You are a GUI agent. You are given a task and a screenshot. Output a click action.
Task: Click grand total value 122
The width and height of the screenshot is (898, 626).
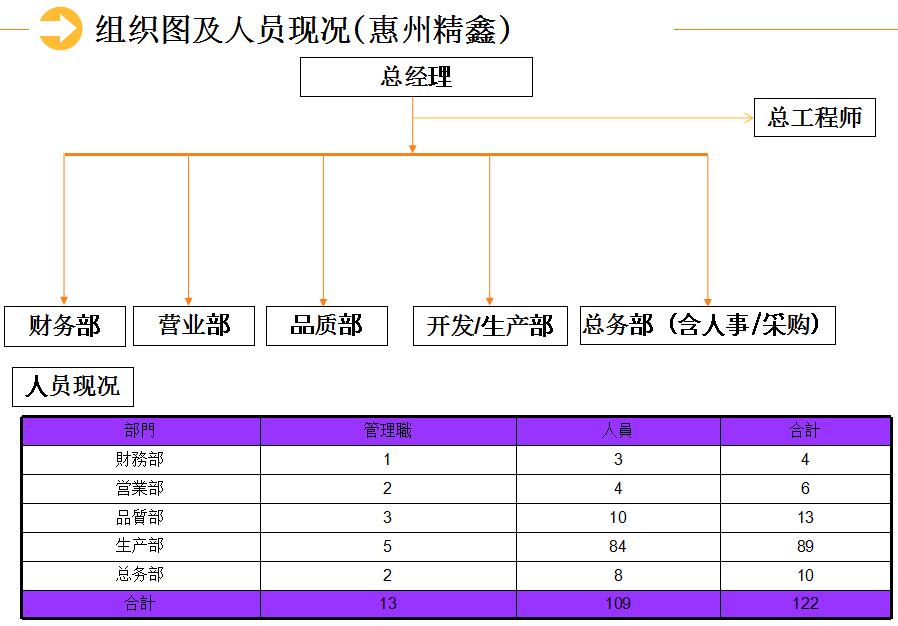pos(805,604)
